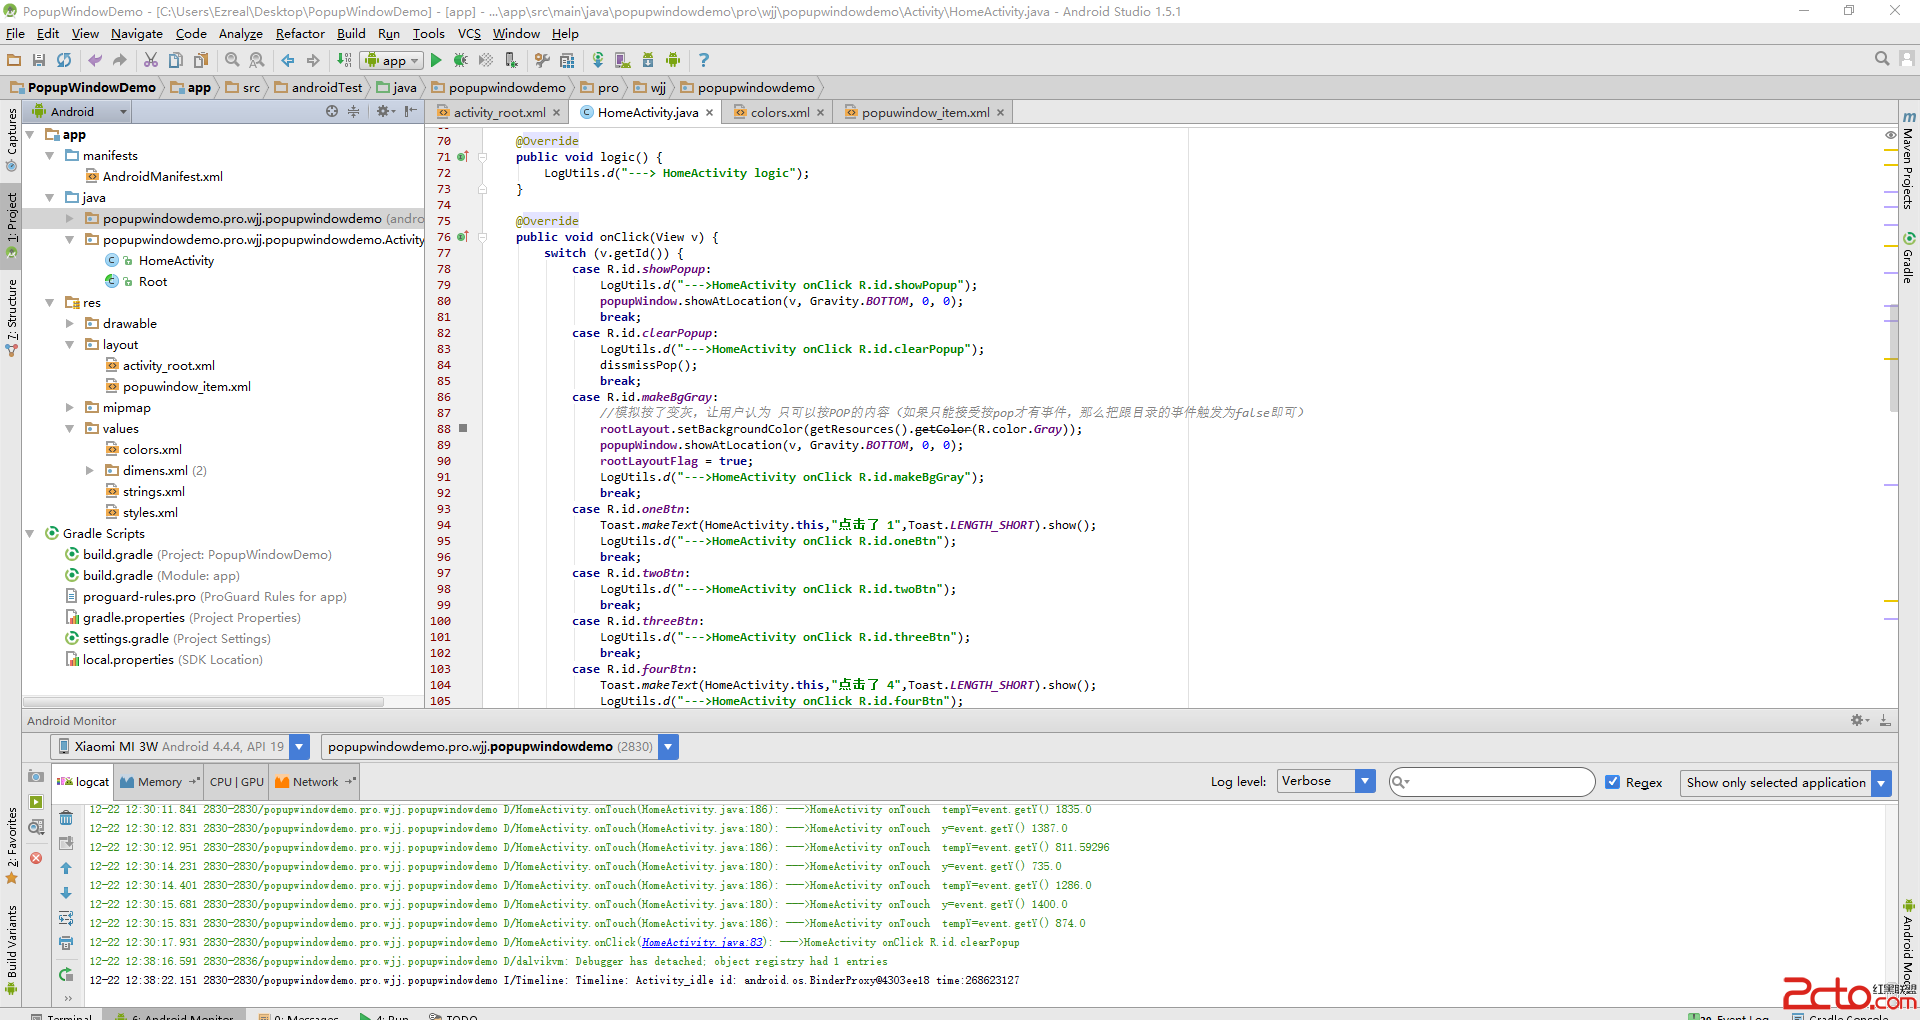Screen dimensions: 1920x1020
Task: Expand the drawable folder
Action: (70, 324)
